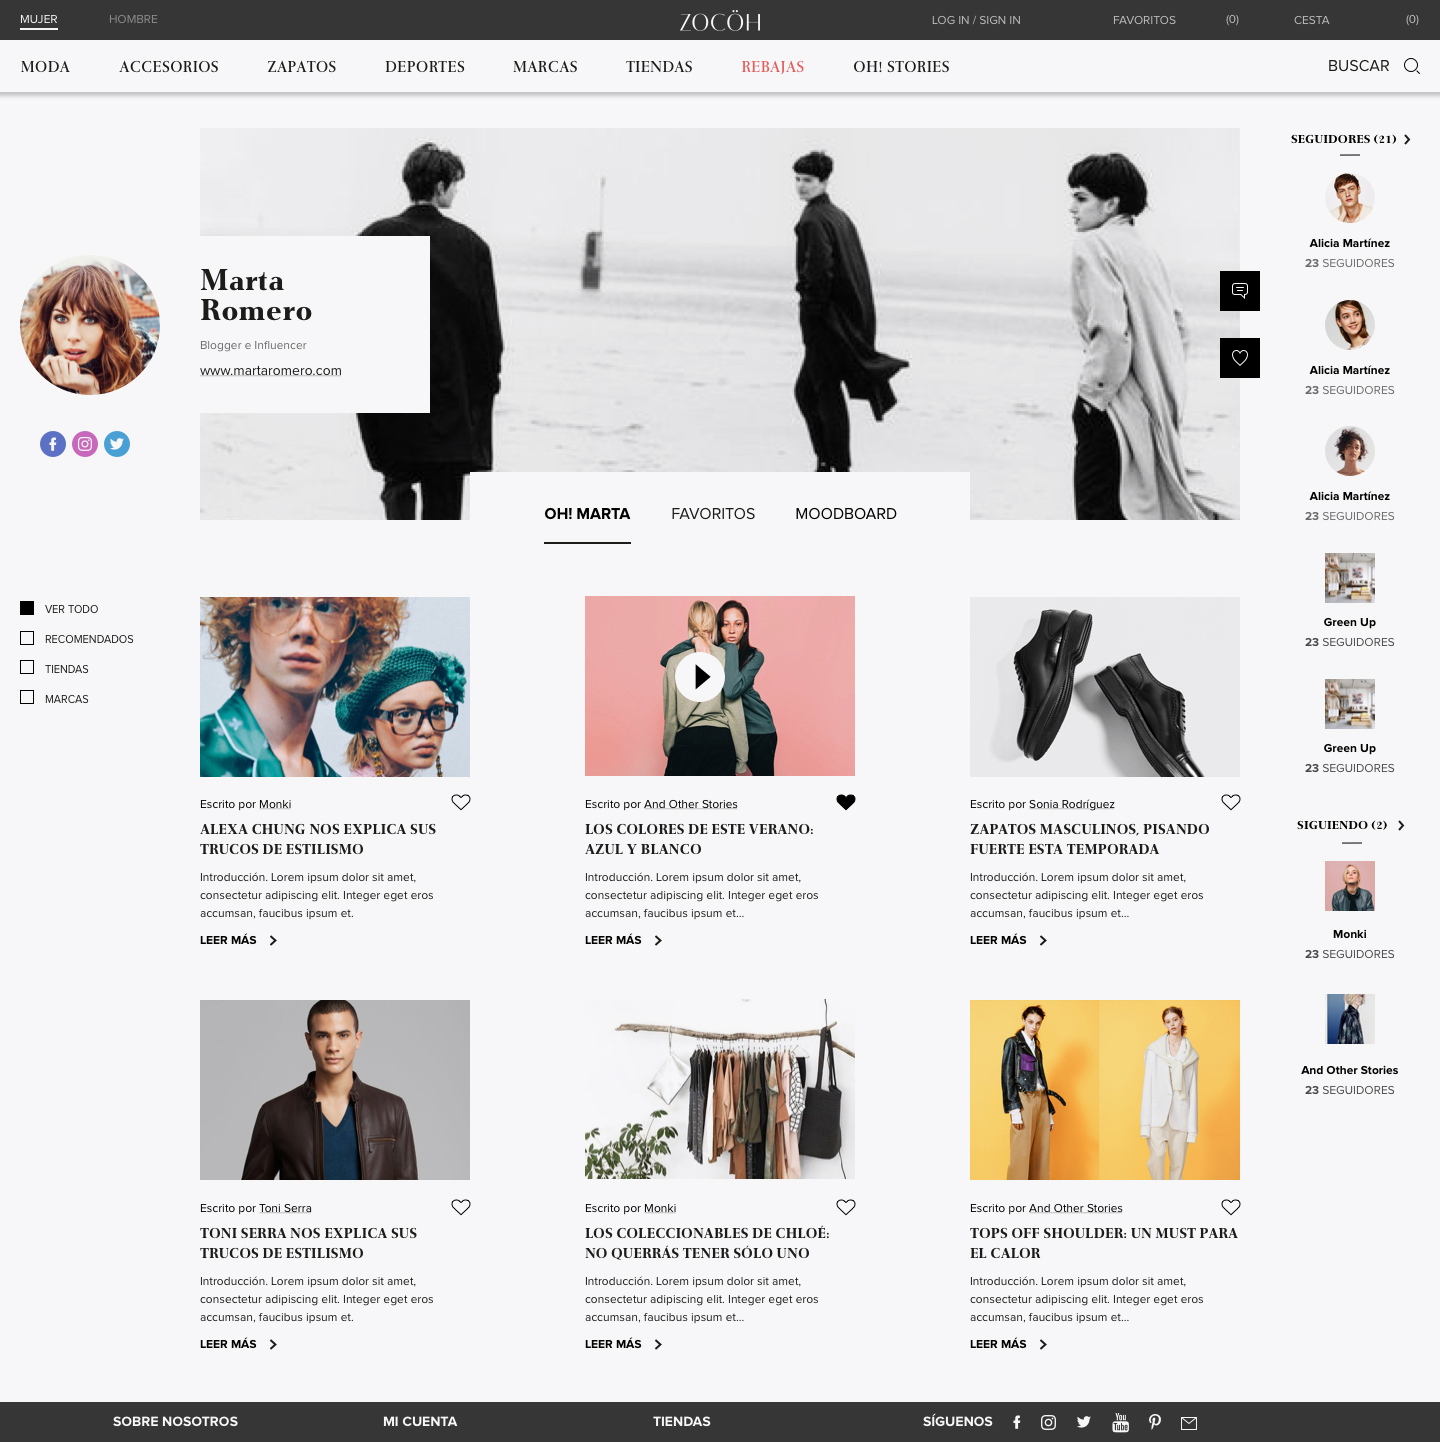Open footer YouTube icon
The width and height of the screenshot is (1440, 1442).
1120,1422
